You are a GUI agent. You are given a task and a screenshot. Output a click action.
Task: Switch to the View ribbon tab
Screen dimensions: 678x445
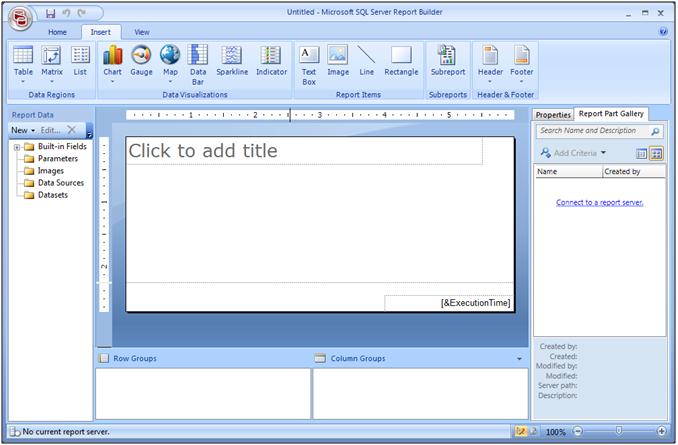coord(141,32)
